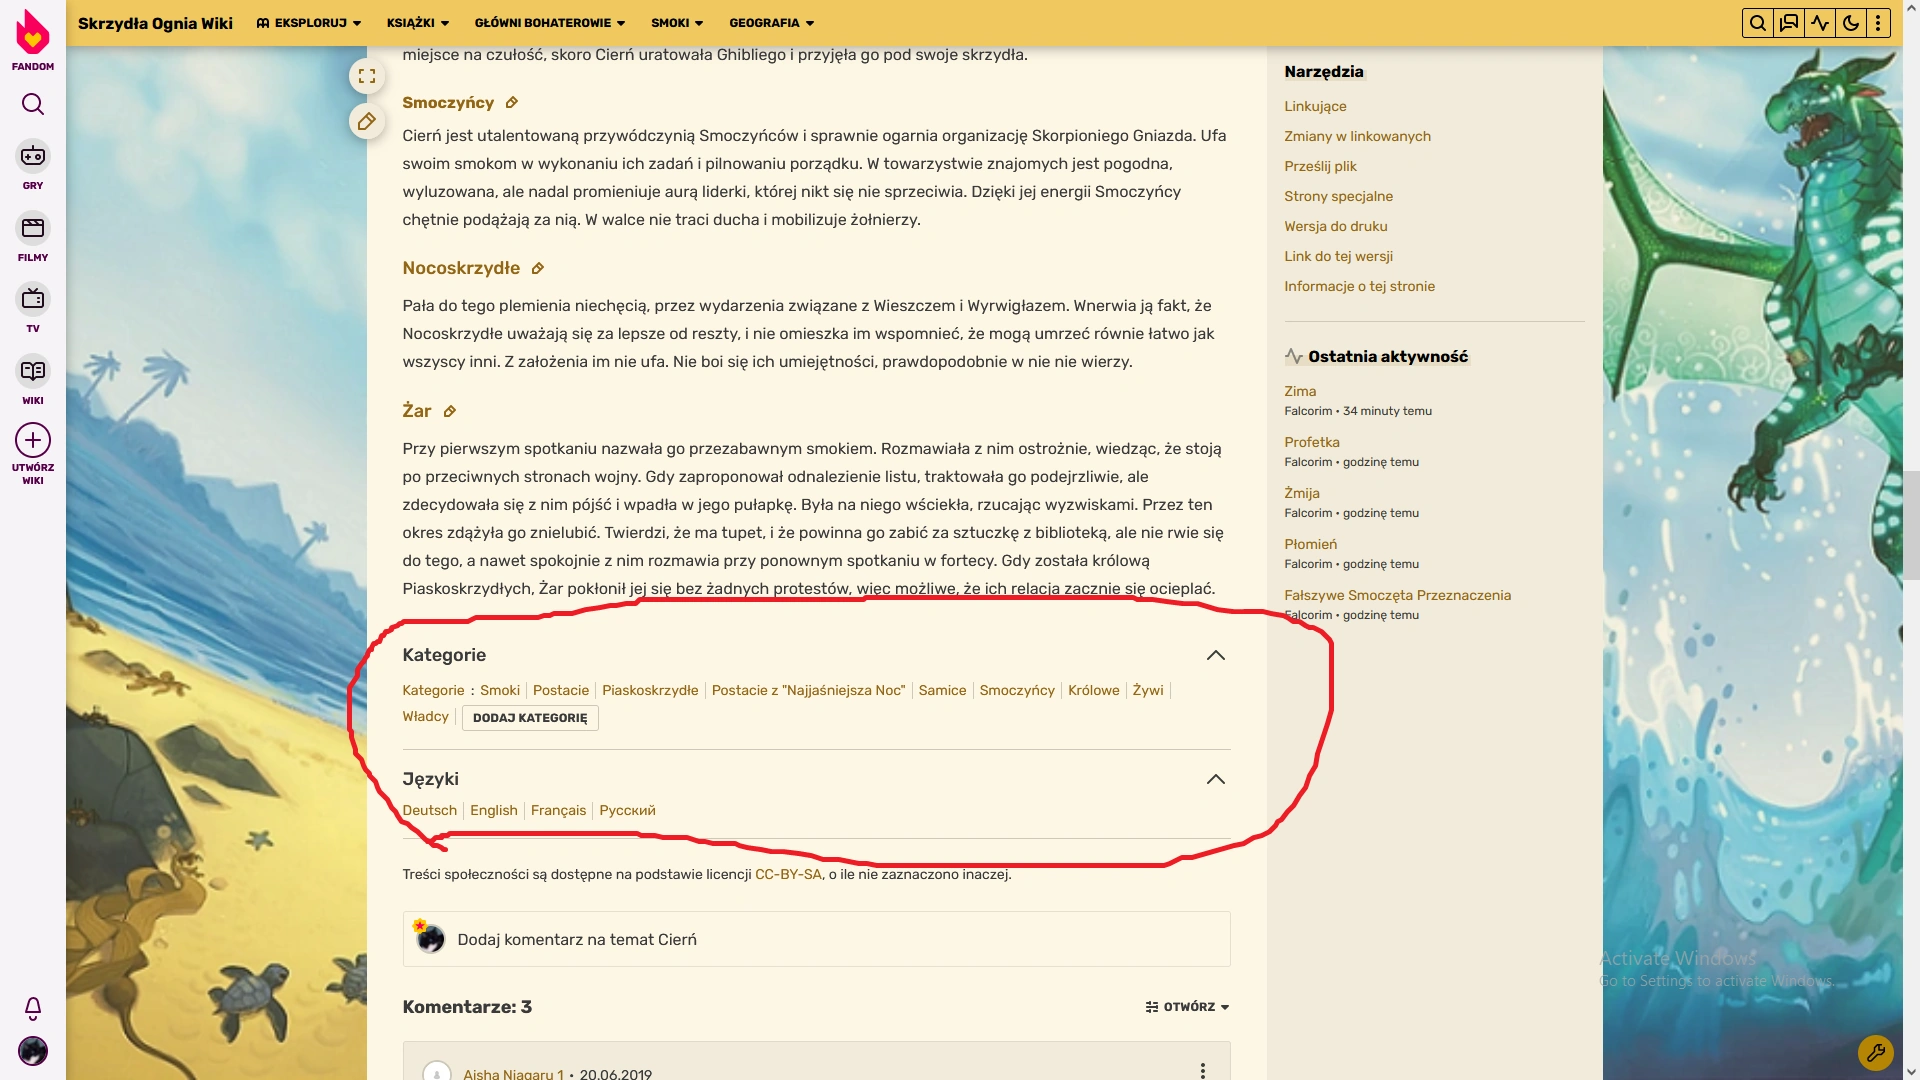The image size is (1920, 1080).
Task: Open the Książki menu
Action: (417, 23)
